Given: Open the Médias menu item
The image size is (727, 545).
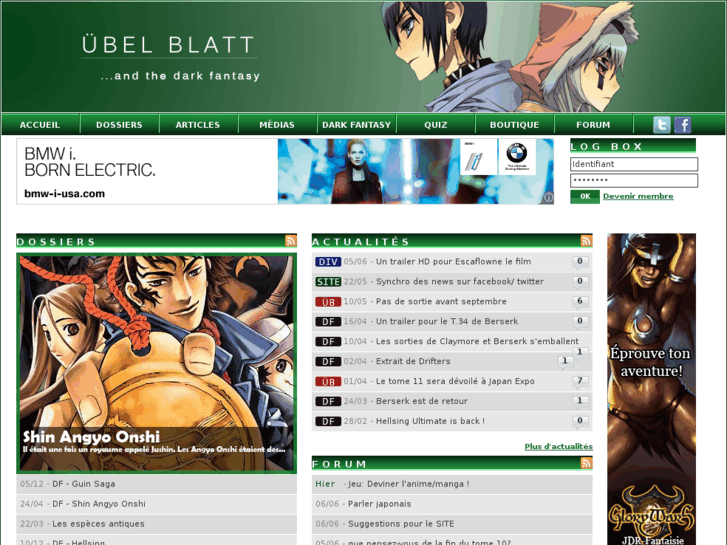Looking at the screenshot, I should tap(277, 125).
